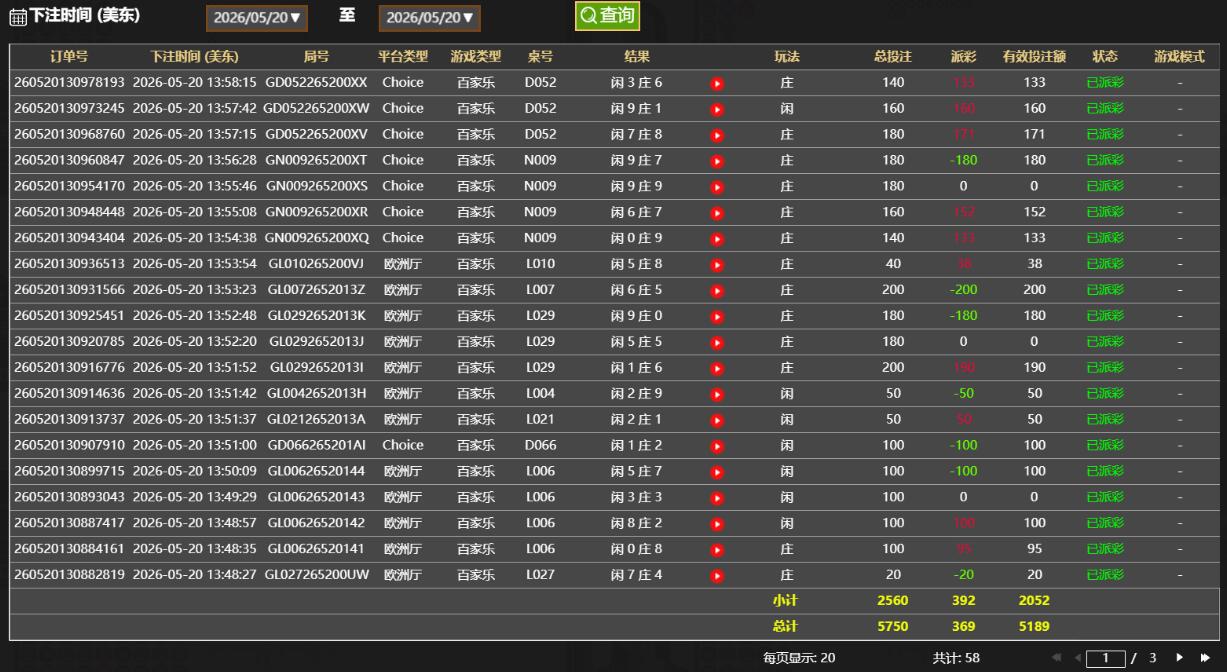Click the page number input field
1227x672 pixels.
[x=1106, y=658]
